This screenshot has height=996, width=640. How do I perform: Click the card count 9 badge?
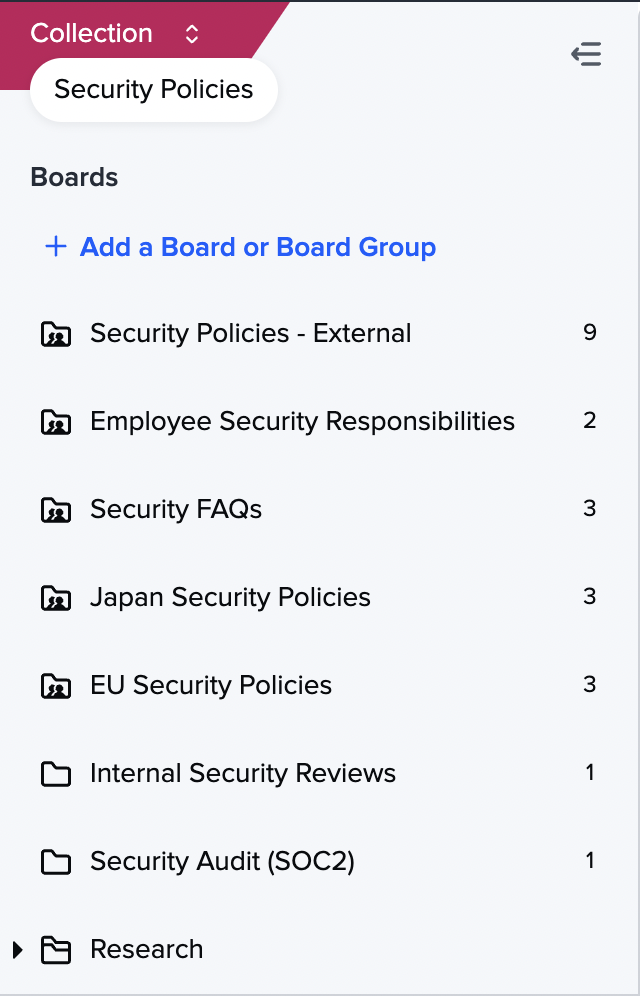point(590,332)
